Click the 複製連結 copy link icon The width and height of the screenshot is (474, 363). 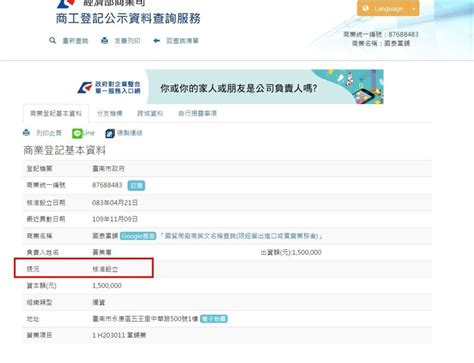pos(110,133)
